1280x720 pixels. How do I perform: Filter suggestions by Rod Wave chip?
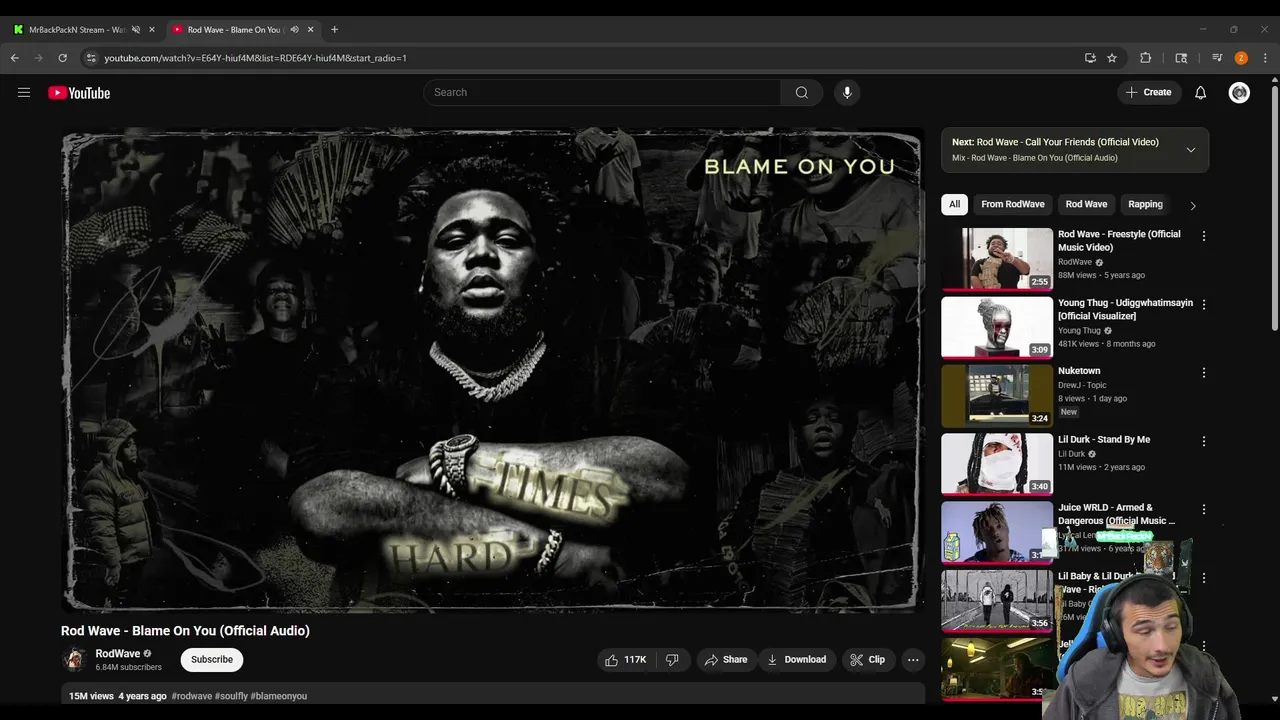1086,204
